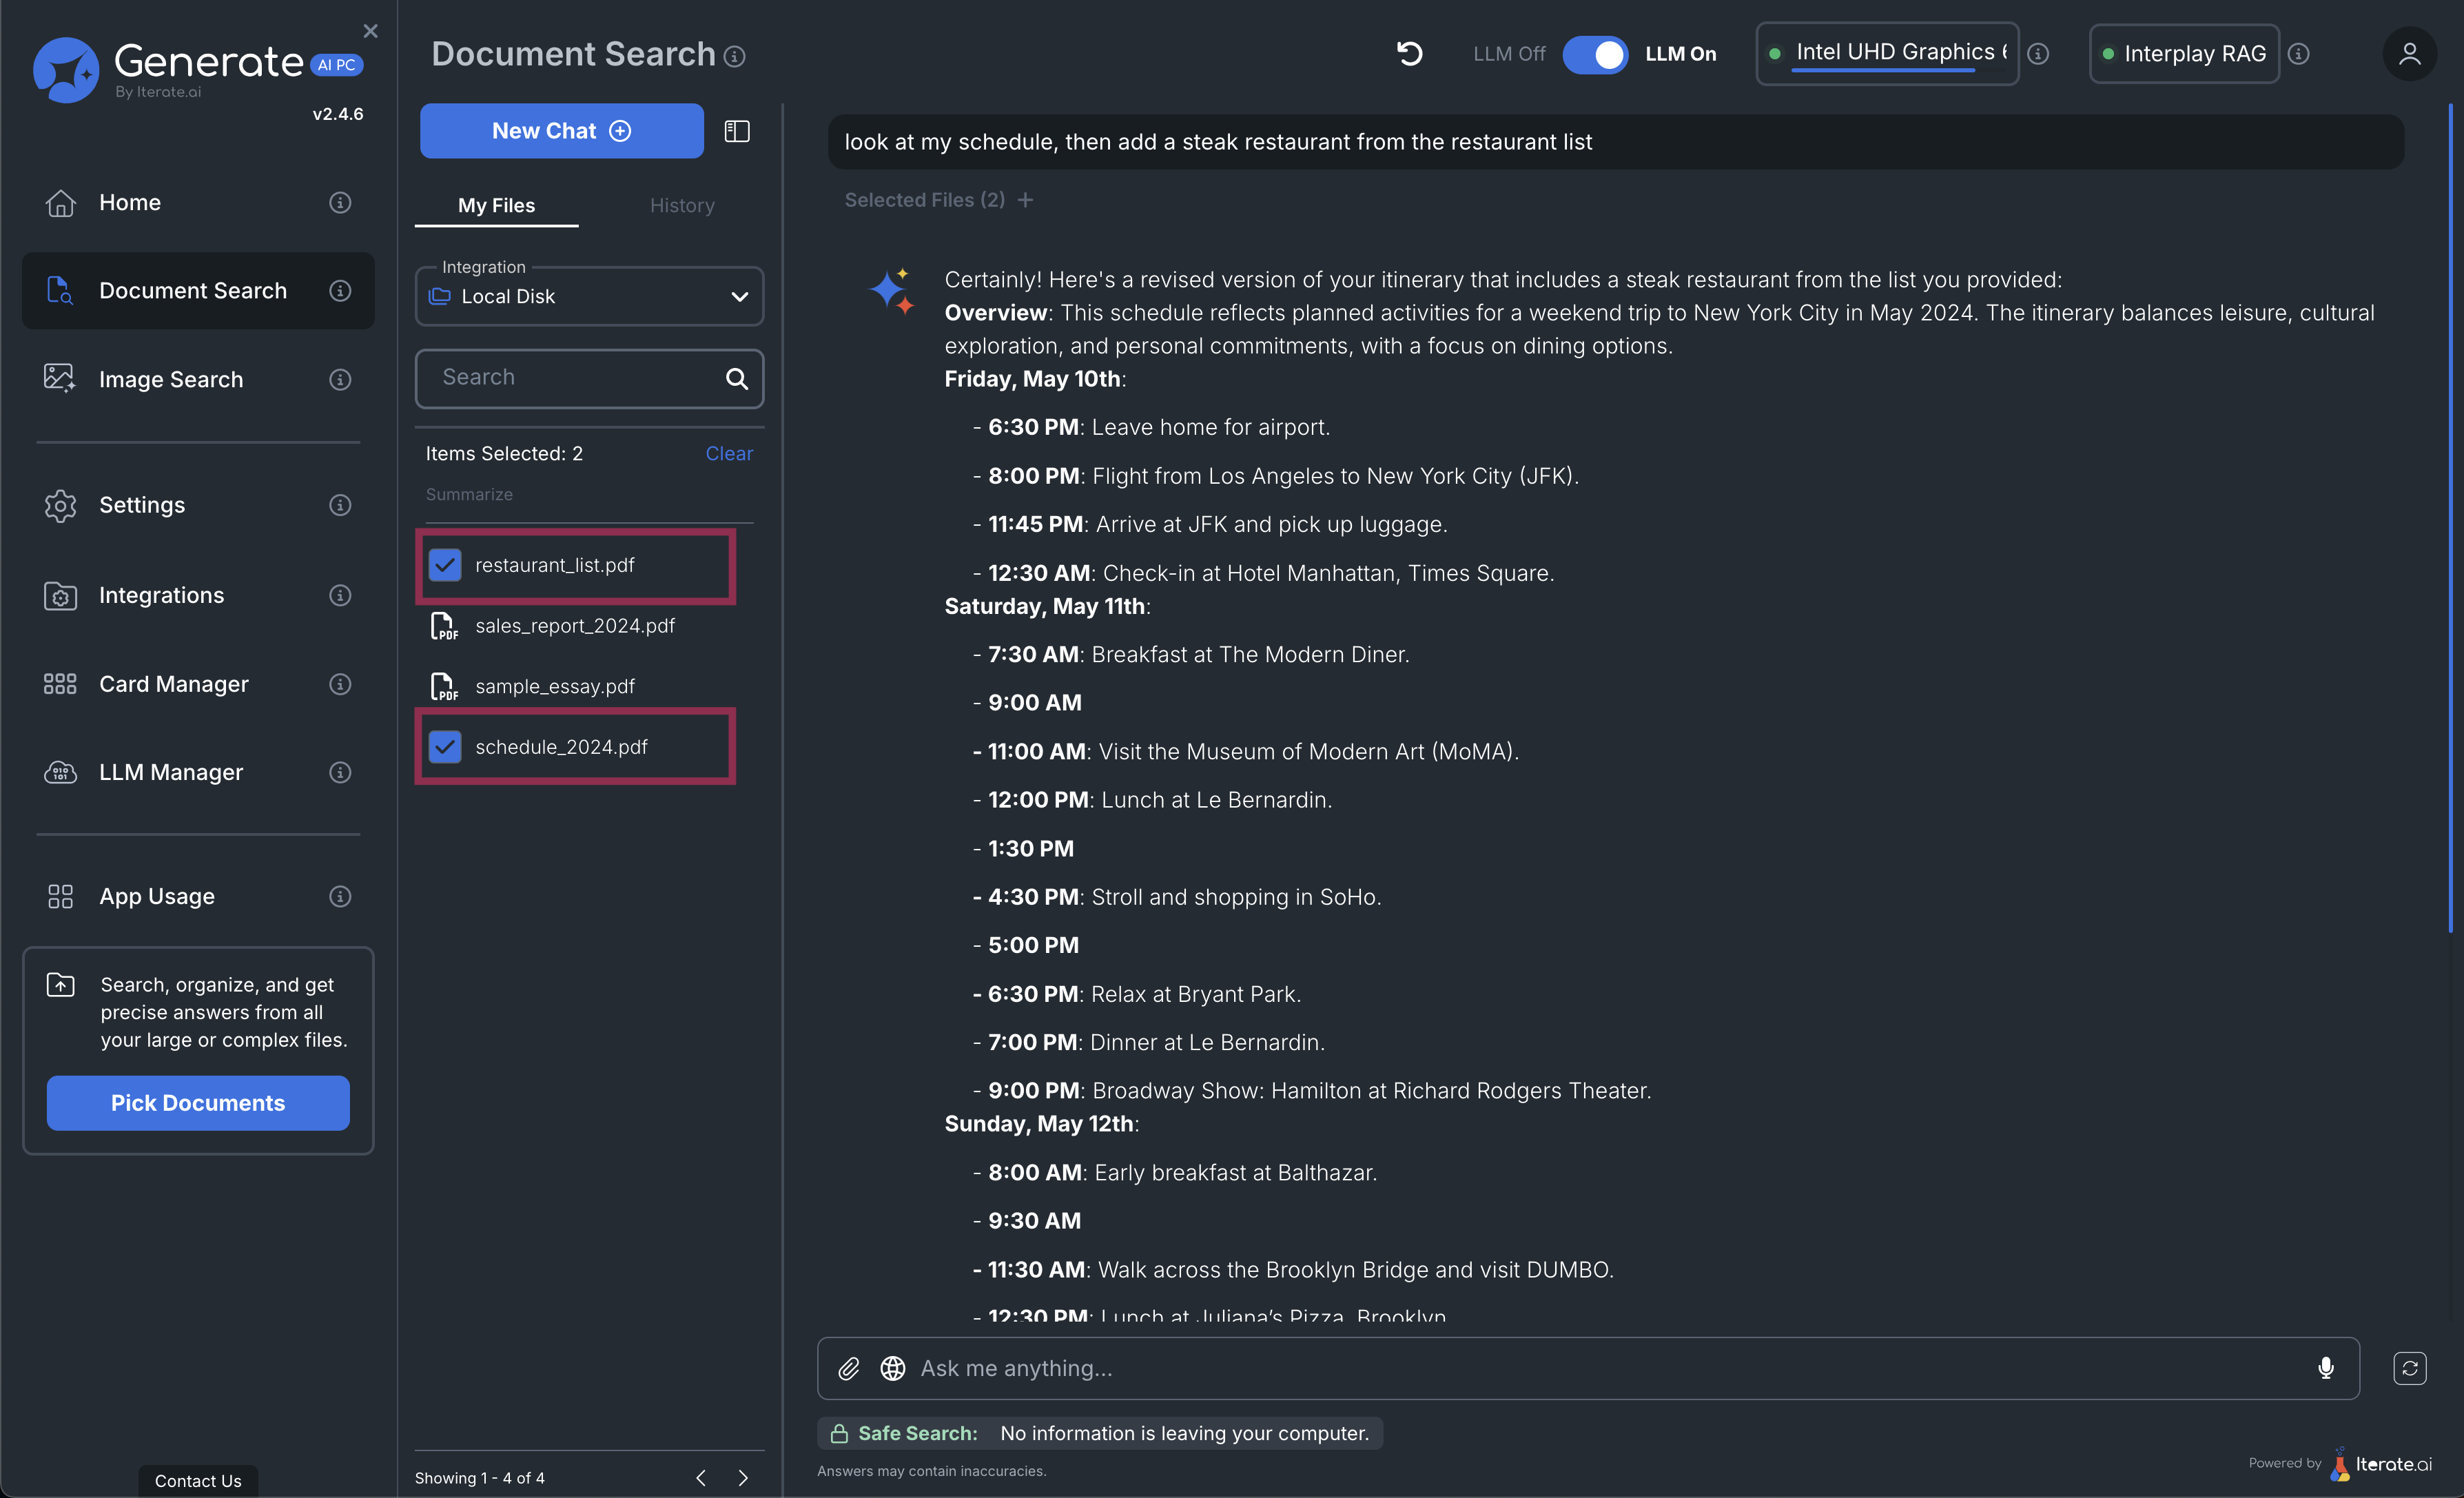
Task: Go to previous page of files
Action: coord(701,1478)
